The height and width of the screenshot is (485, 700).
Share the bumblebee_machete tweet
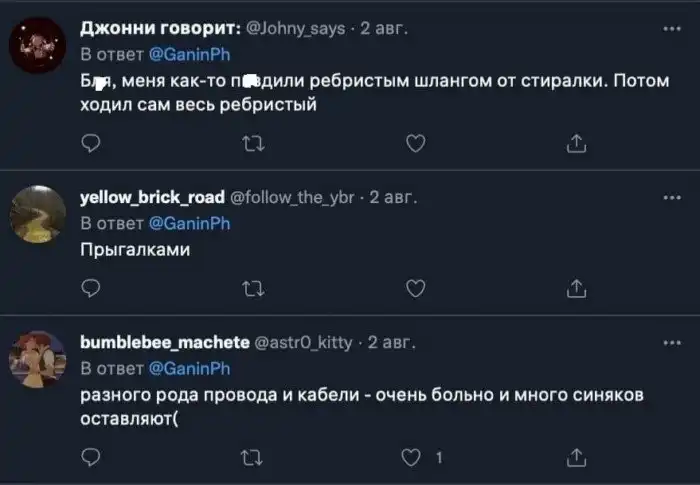point(575,457)
